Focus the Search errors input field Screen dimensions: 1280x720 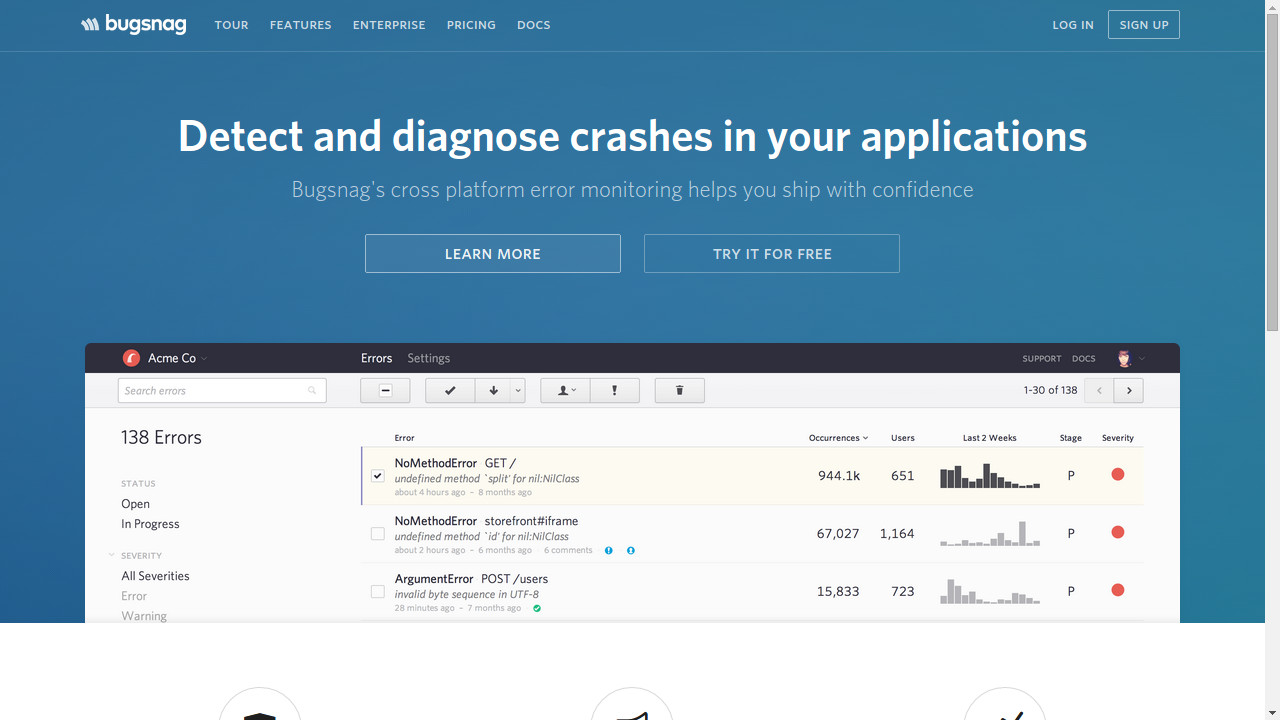222,391
